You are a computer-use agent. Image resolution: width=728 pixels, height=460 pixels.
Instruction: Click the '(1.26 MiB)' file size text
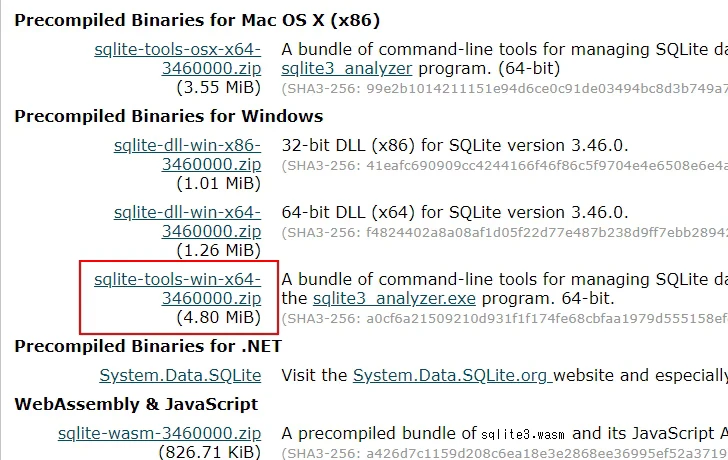[219, 250]
